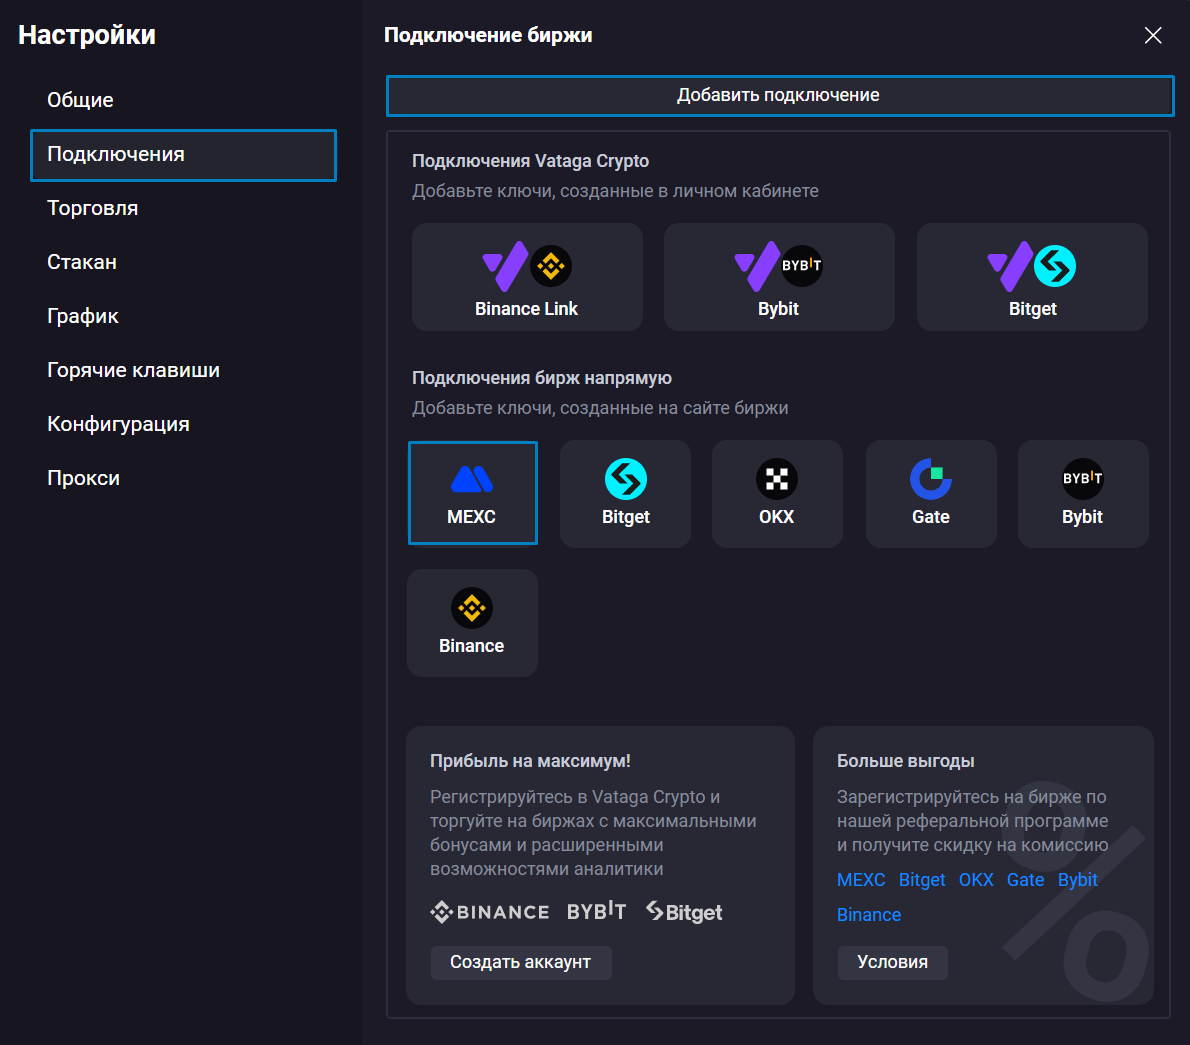Image resolution: width=1190 pixels, height=1045 pixels.
Task: Click the Добавить подключение button
Action: (x=780, y=95)
